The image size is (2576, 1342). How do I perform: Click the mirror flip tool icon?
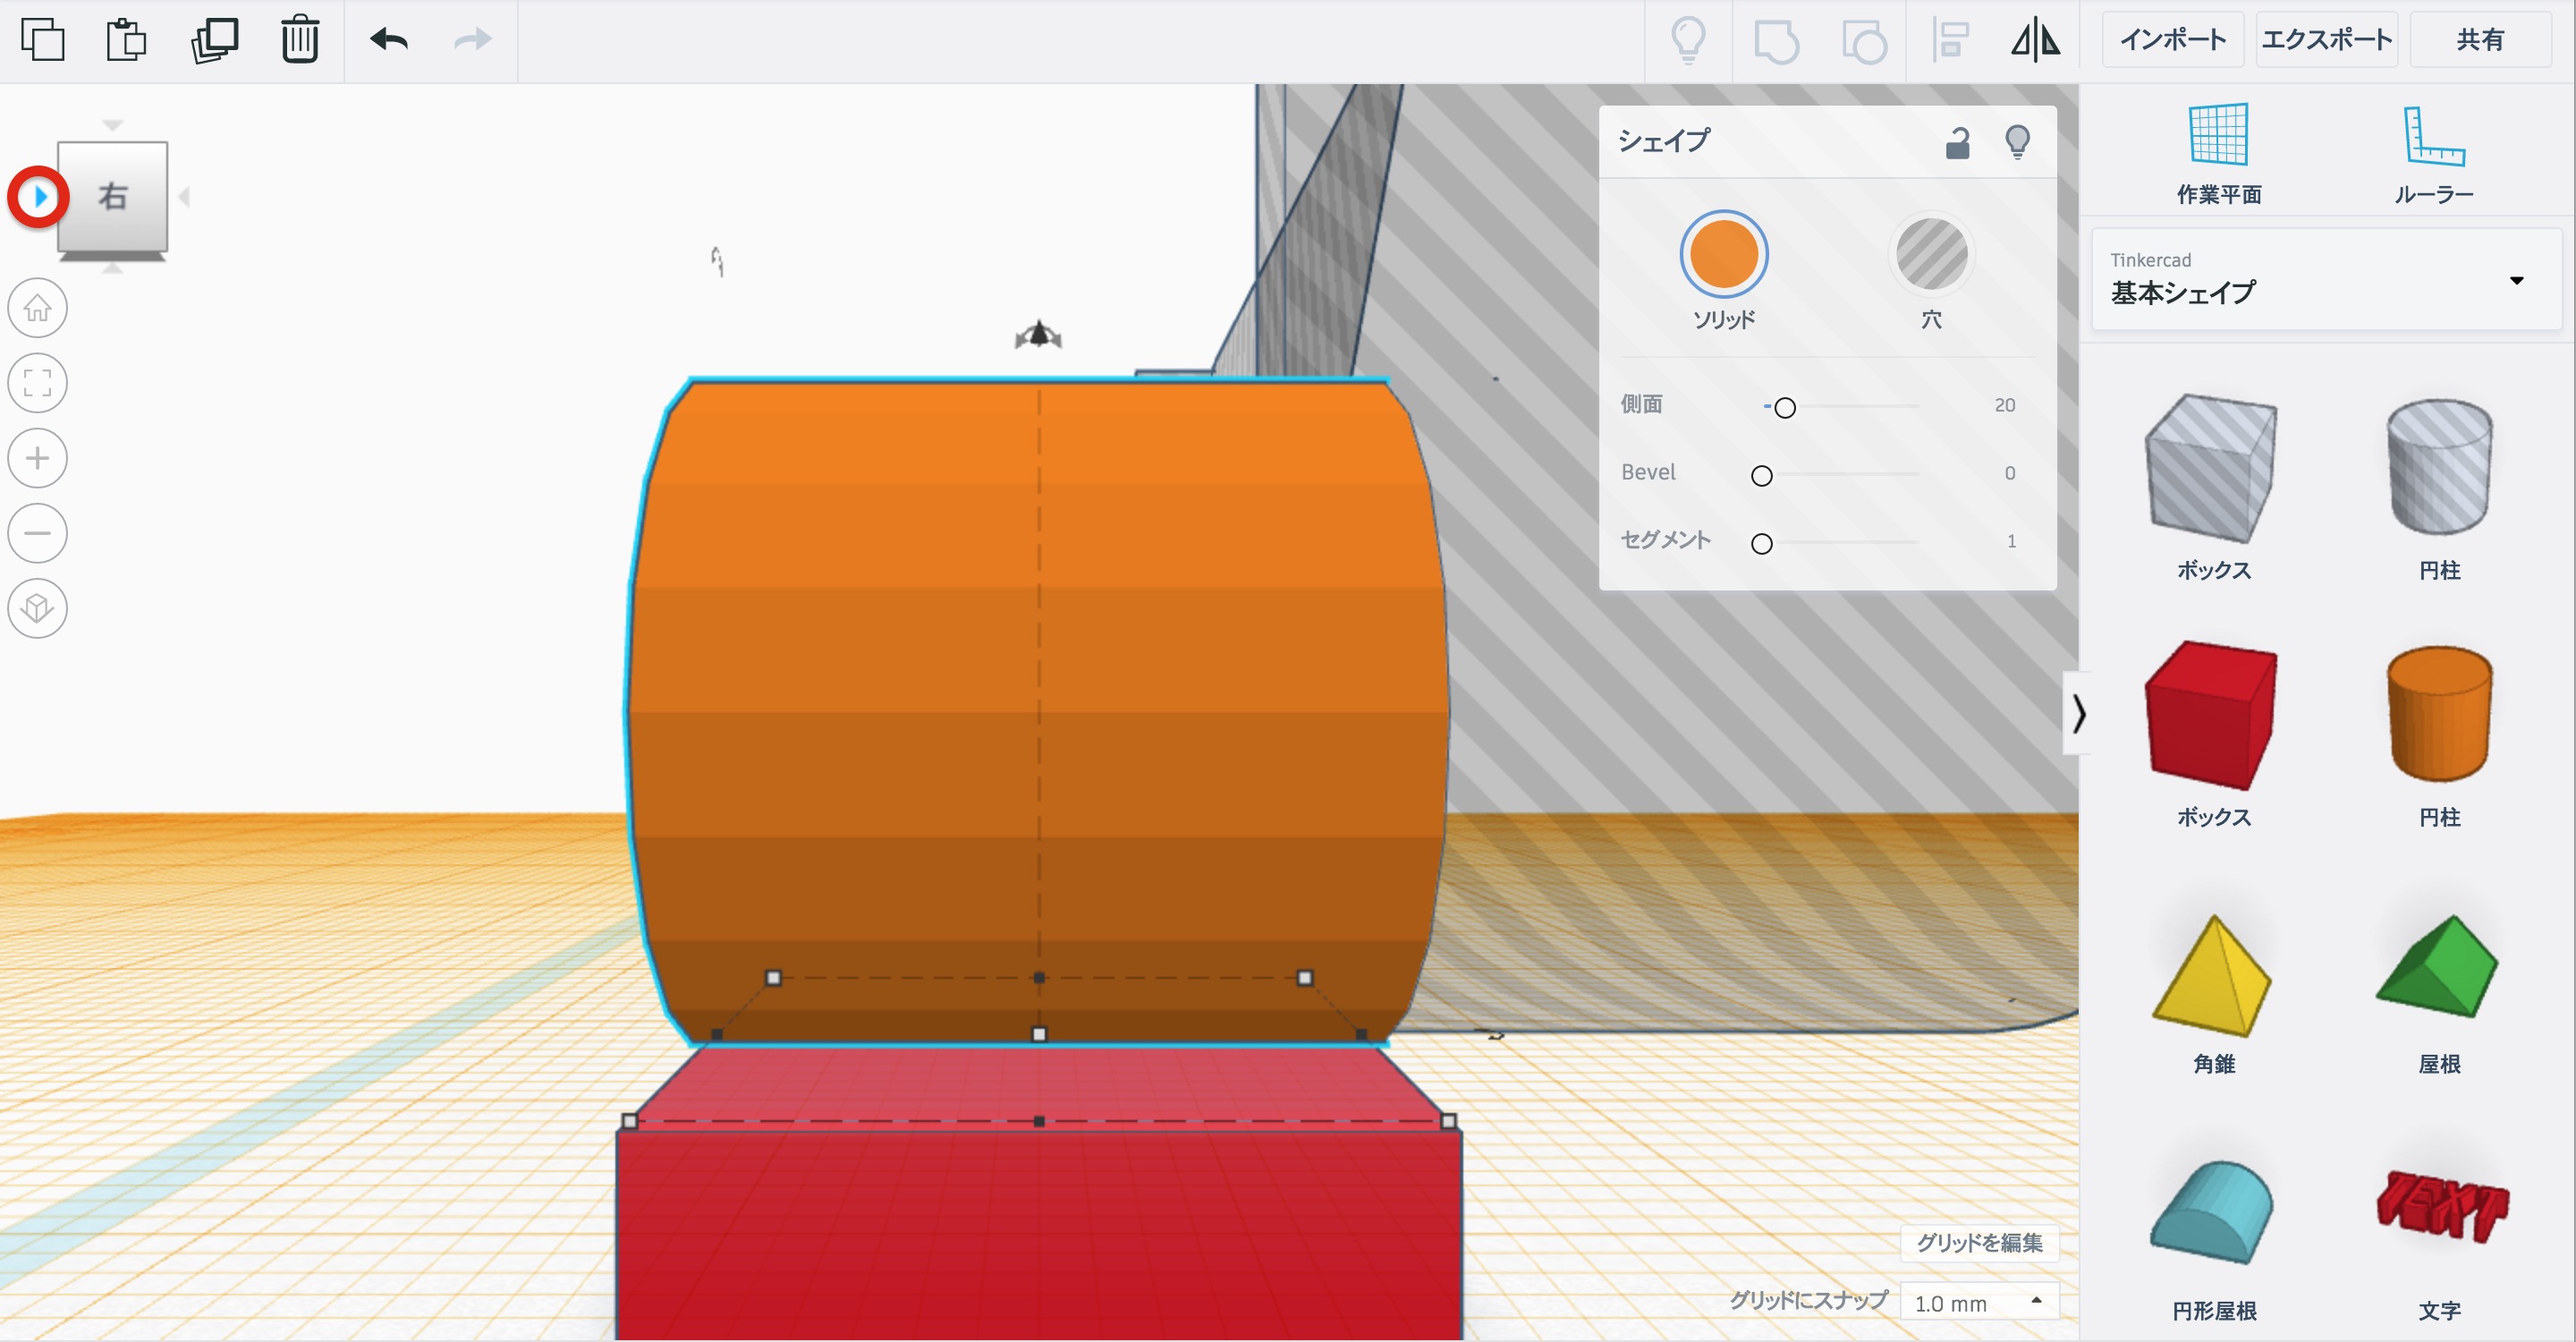click(x=2035, y=40)
